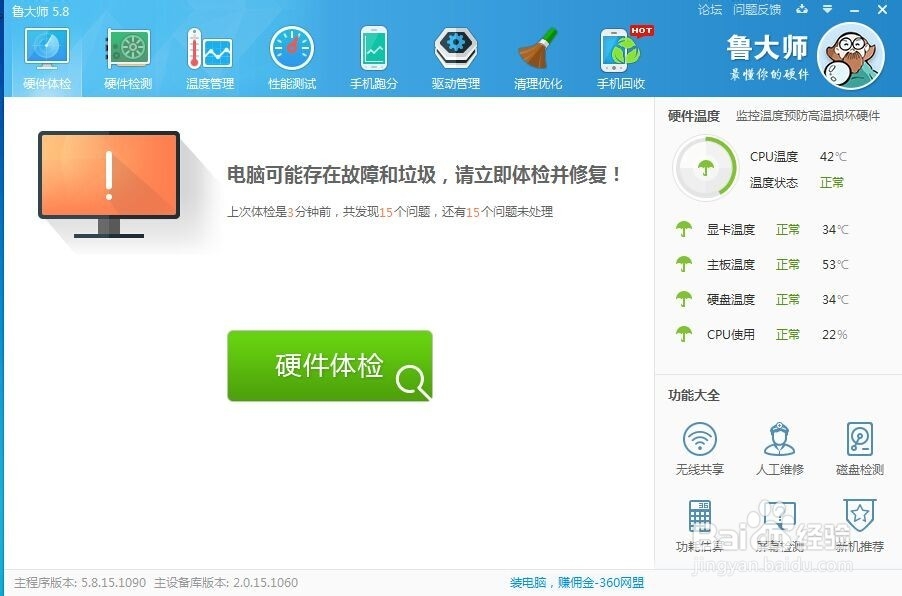Open the 装机推荐 shield star tool
Image resolution: width=902 pixels, height=596 pixels.
pyautogui.click(x=860, y=525)
